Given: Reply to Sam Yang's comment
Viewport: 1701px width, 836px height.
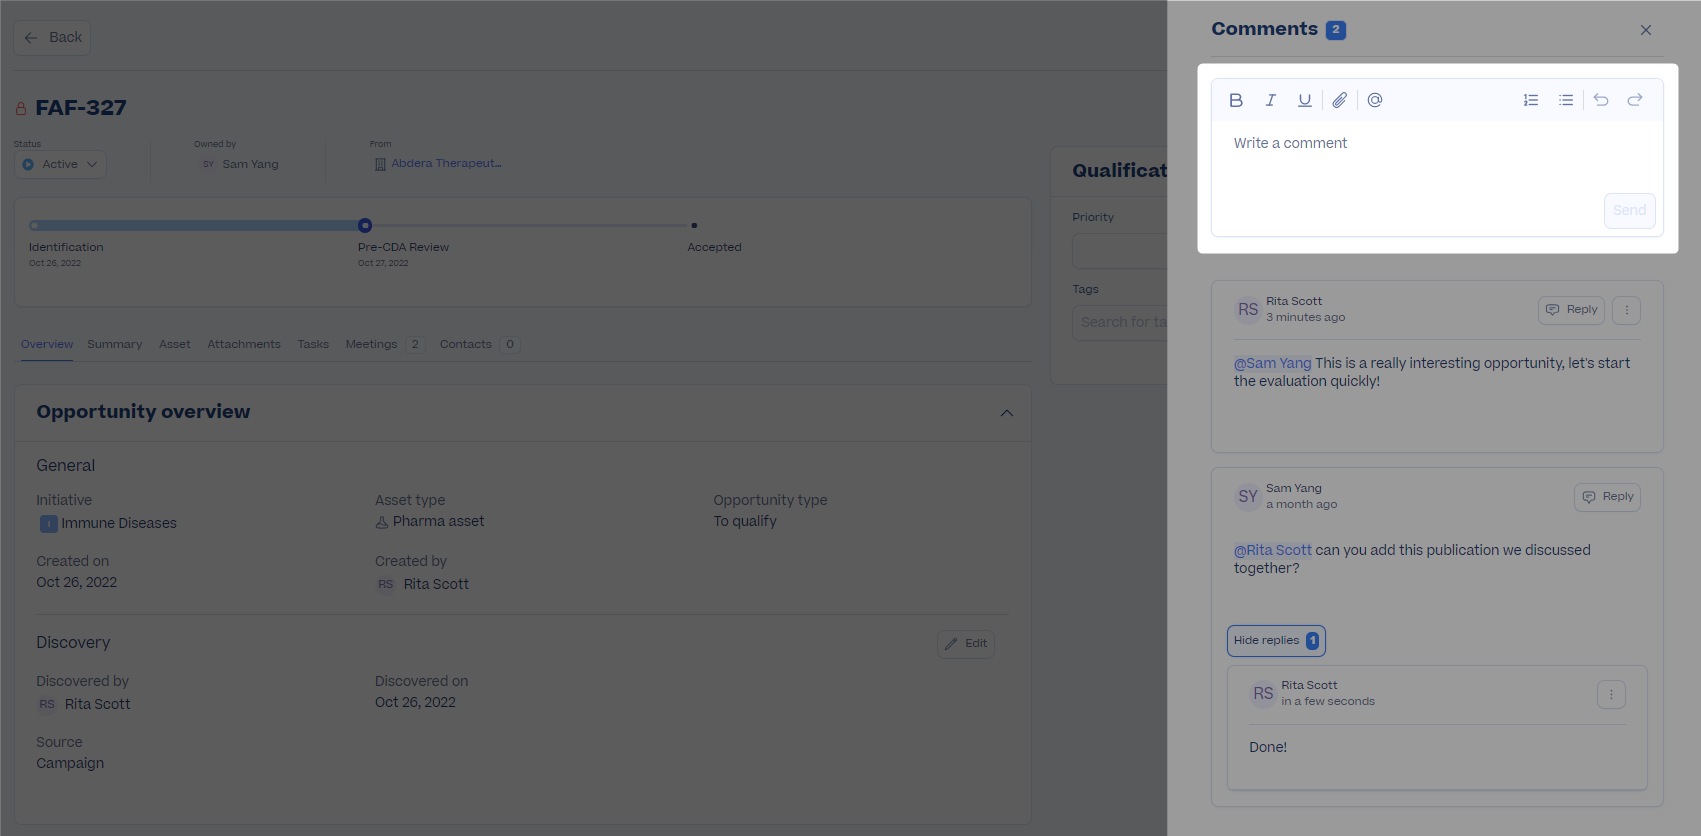Looking at the screenshot, I should click(1607, 497).
